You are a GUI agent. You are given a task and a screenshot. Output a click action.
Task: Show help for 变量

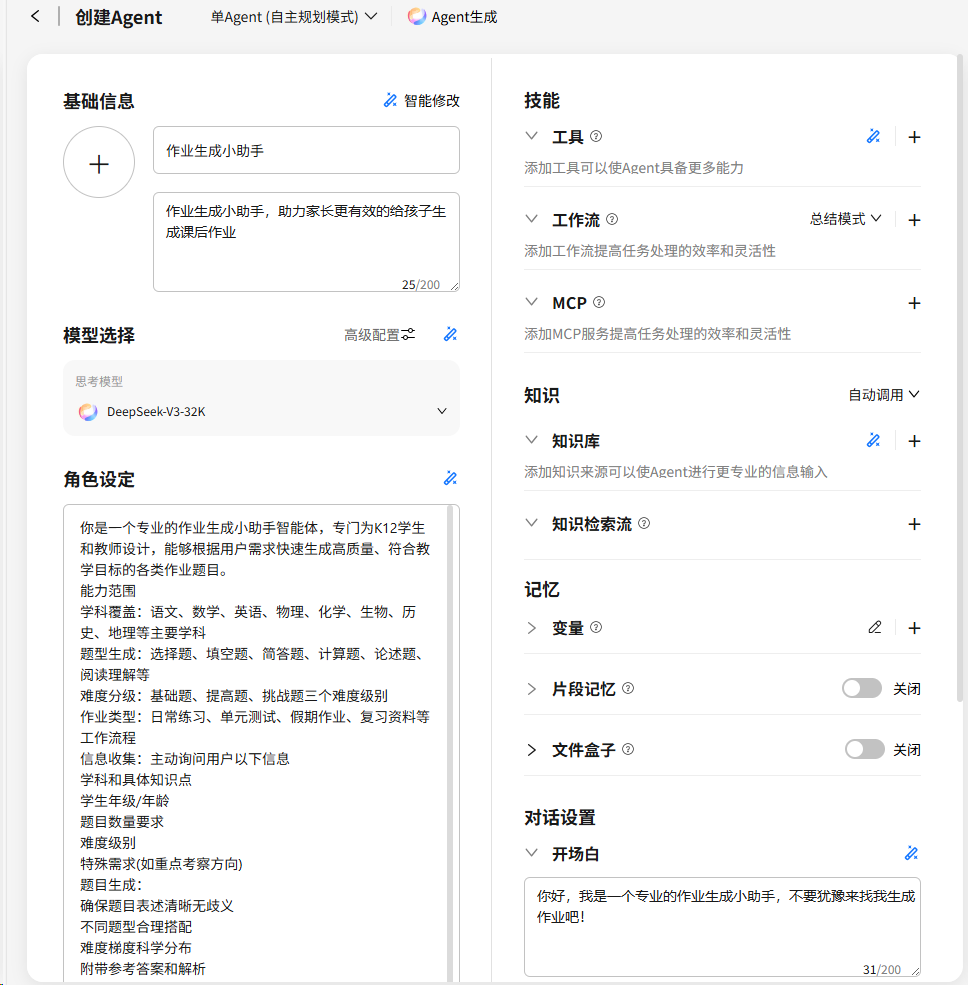click(596, 627)
